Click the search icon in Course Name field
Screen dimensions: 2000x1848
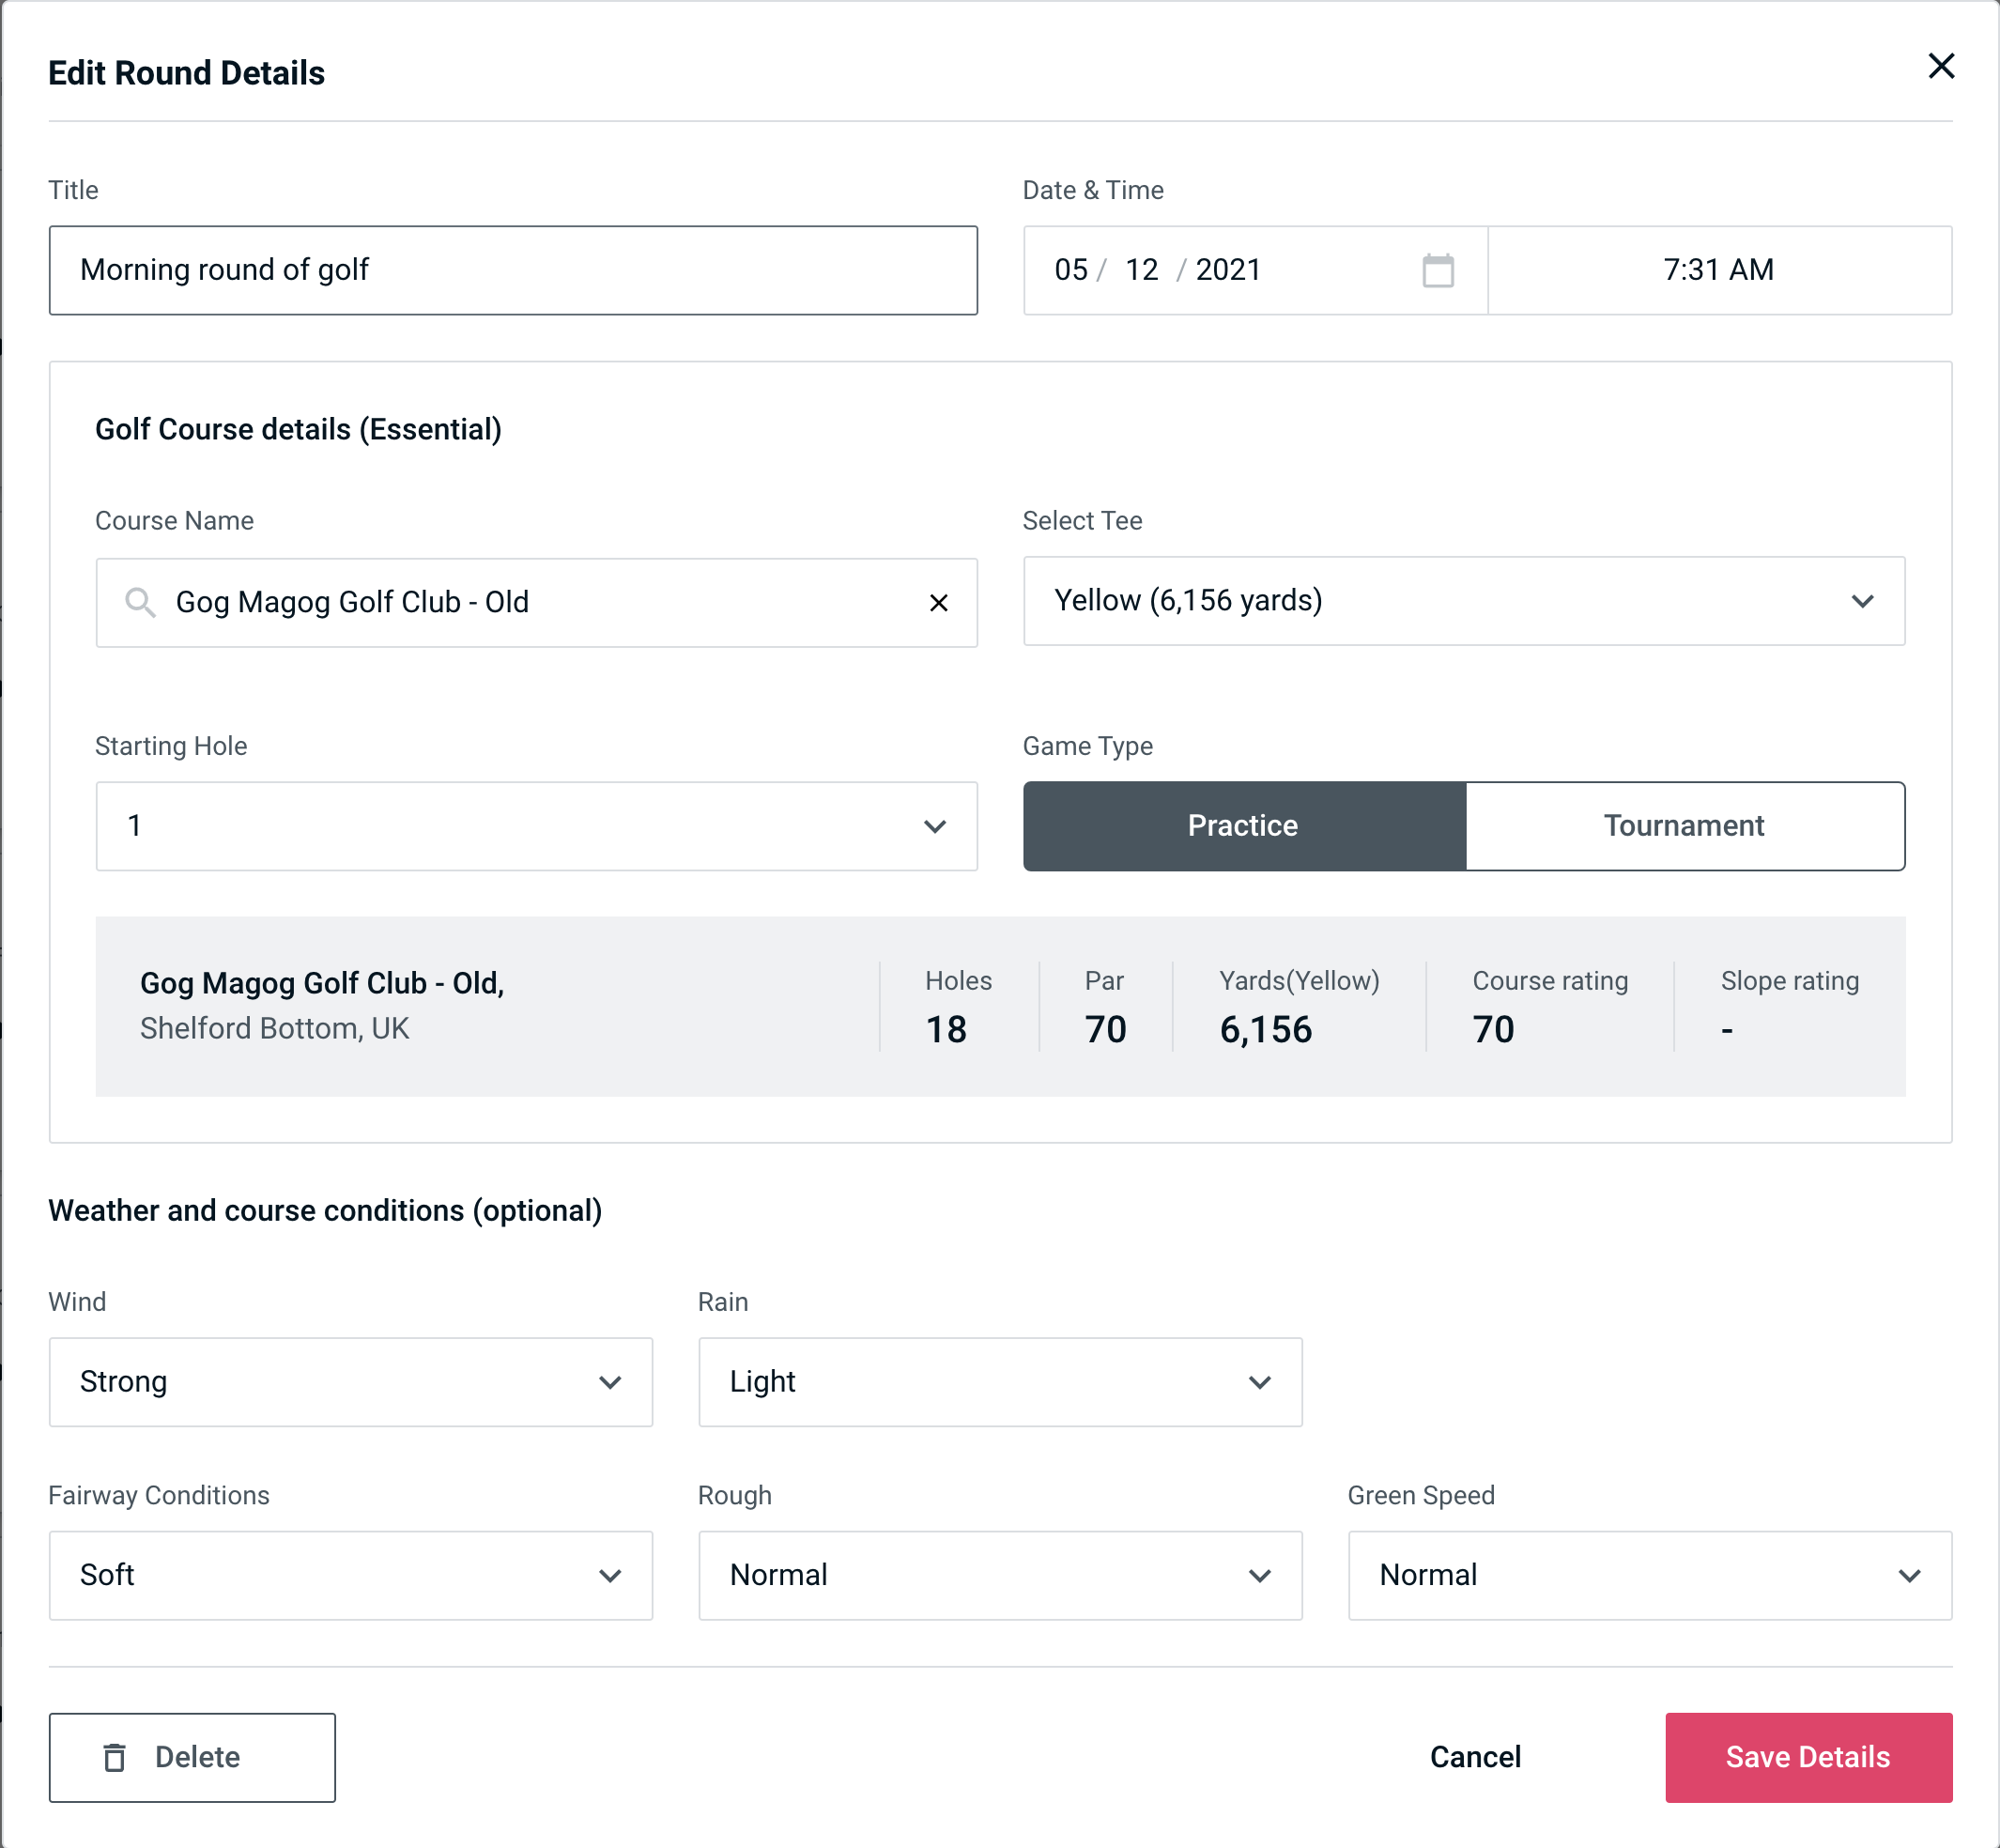pyautogui.click(x=139, y=601)
